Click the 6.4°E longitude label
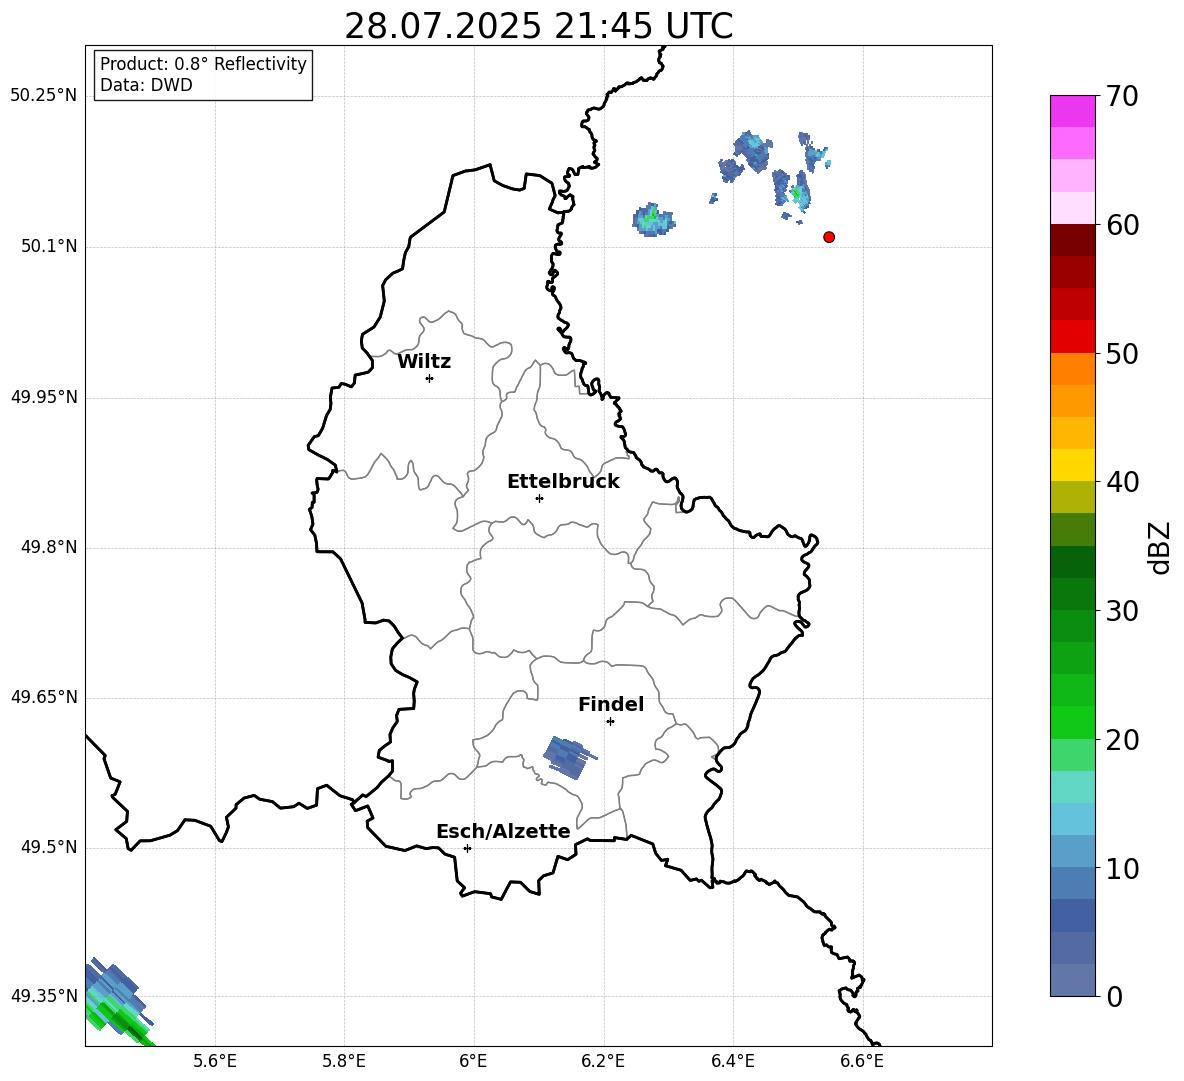Viewport: 1184px width, 1081px height. point(732,1061)
